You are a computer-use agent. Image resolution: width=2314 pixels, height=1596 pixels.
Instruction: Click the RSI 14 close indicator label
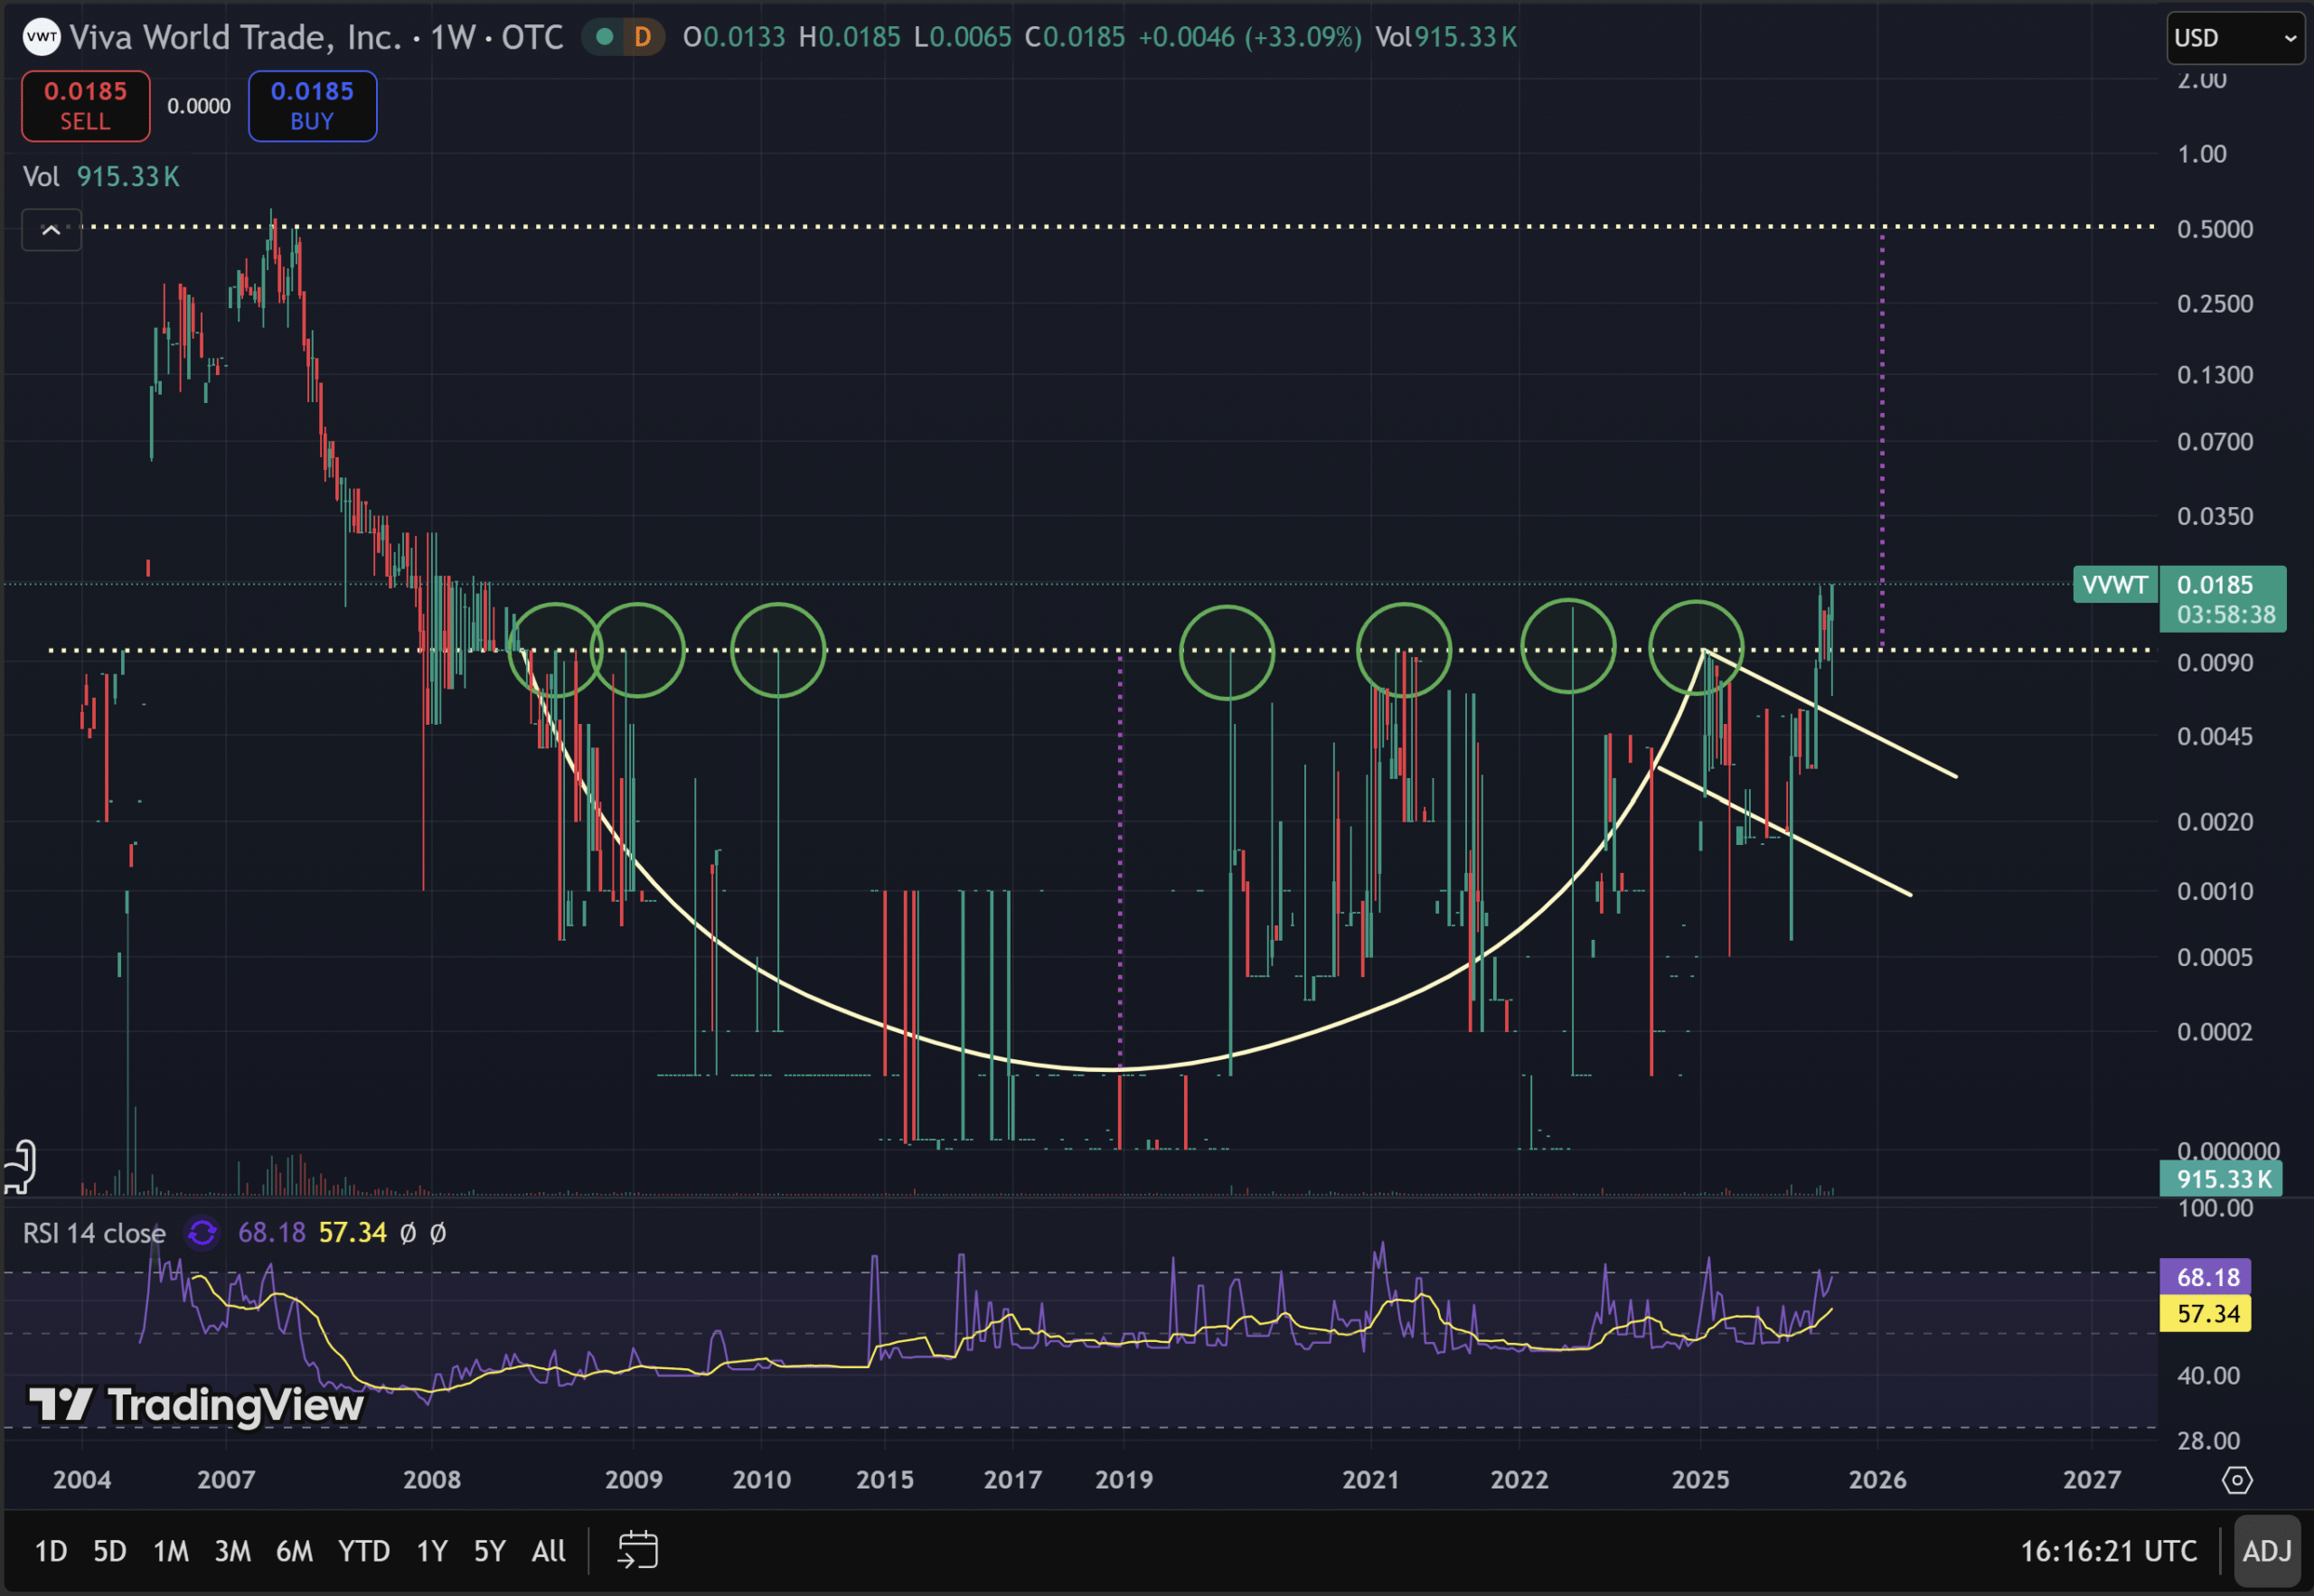coord(94,1233)
